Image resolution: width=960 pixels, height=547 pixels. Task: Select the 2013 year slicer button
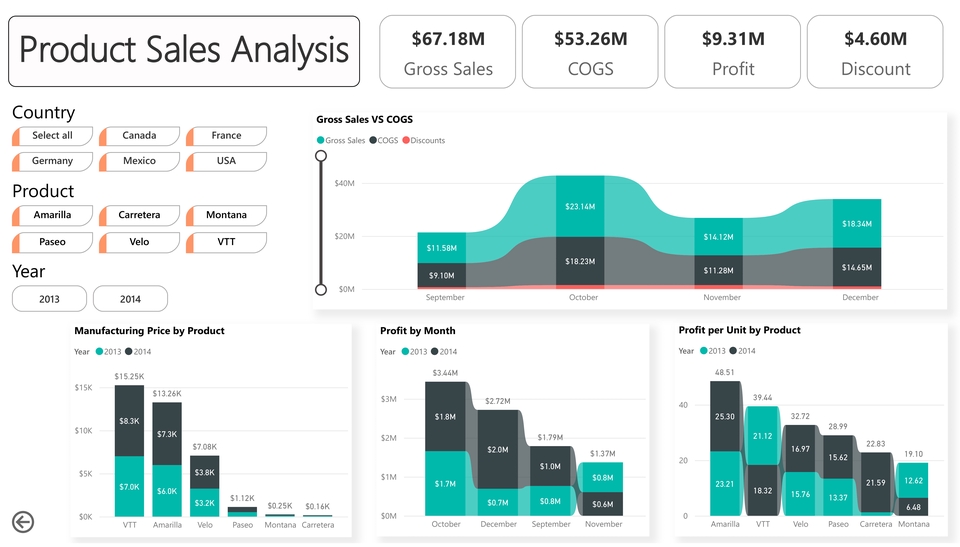pos(50,299)
